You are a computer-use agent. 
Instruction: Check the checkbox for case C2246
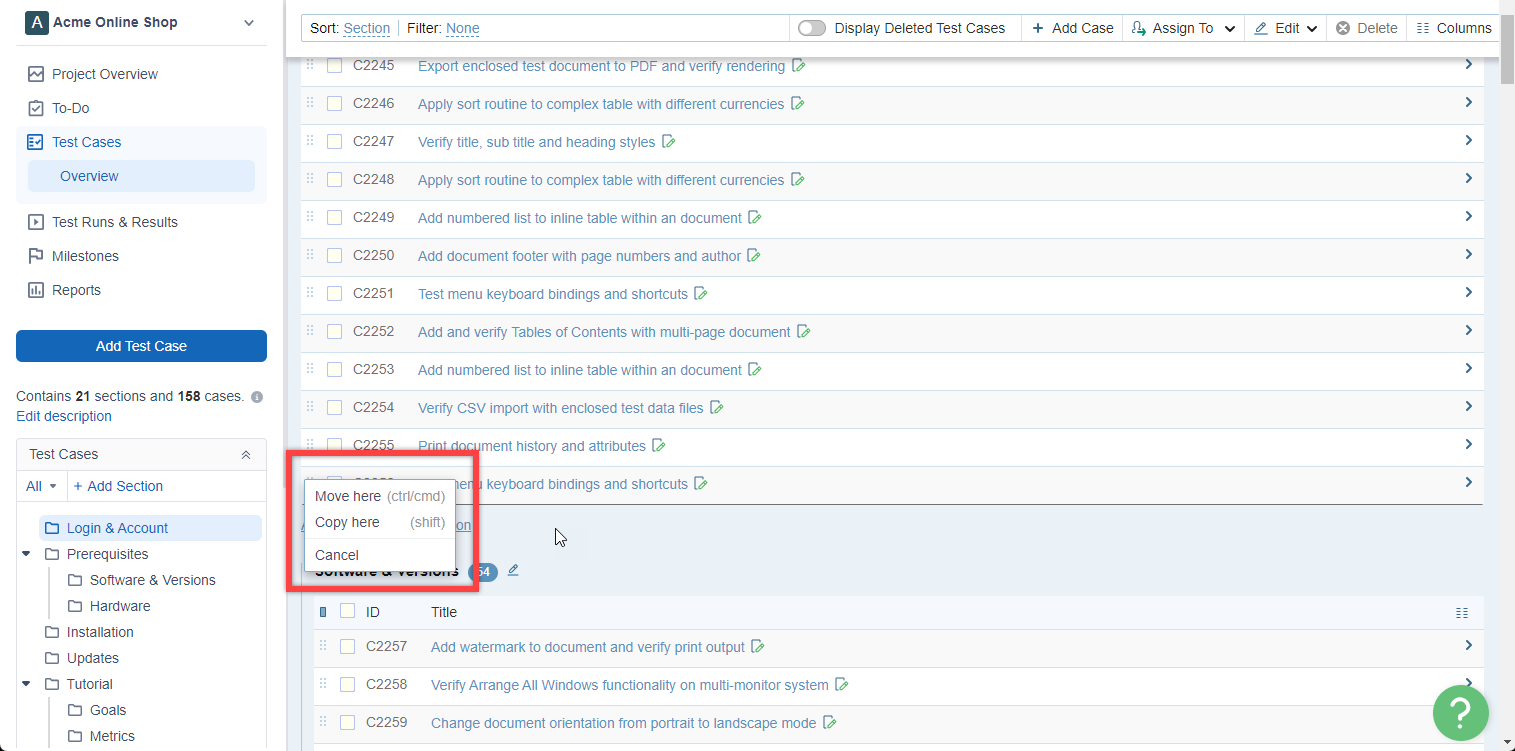click(335, 104)
